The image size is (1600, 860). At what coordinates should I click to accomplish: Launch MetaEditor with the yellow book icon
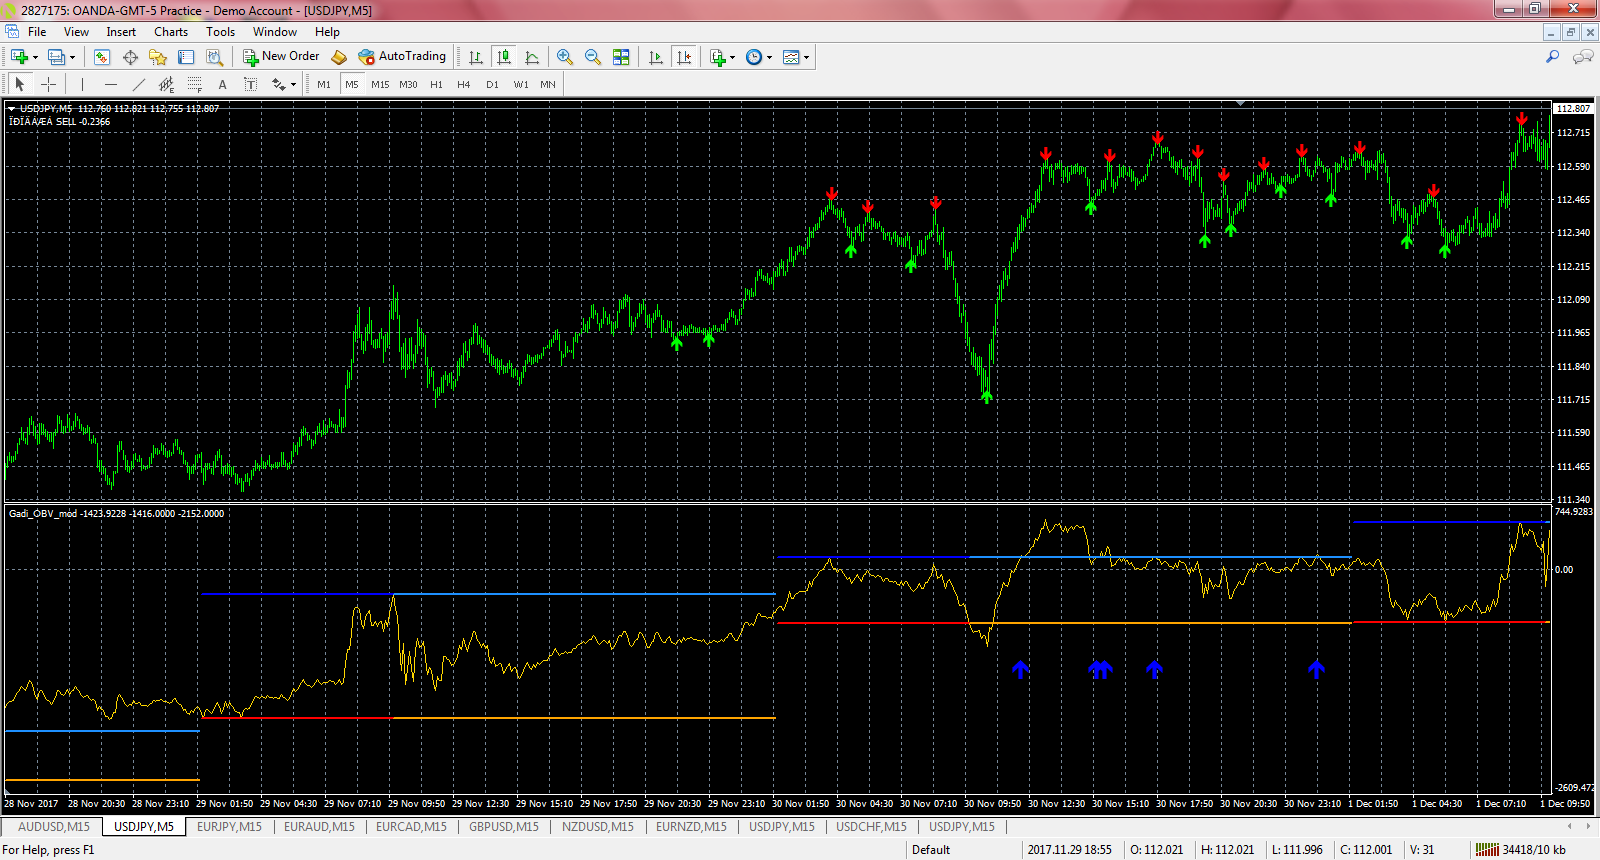point(339,57)
